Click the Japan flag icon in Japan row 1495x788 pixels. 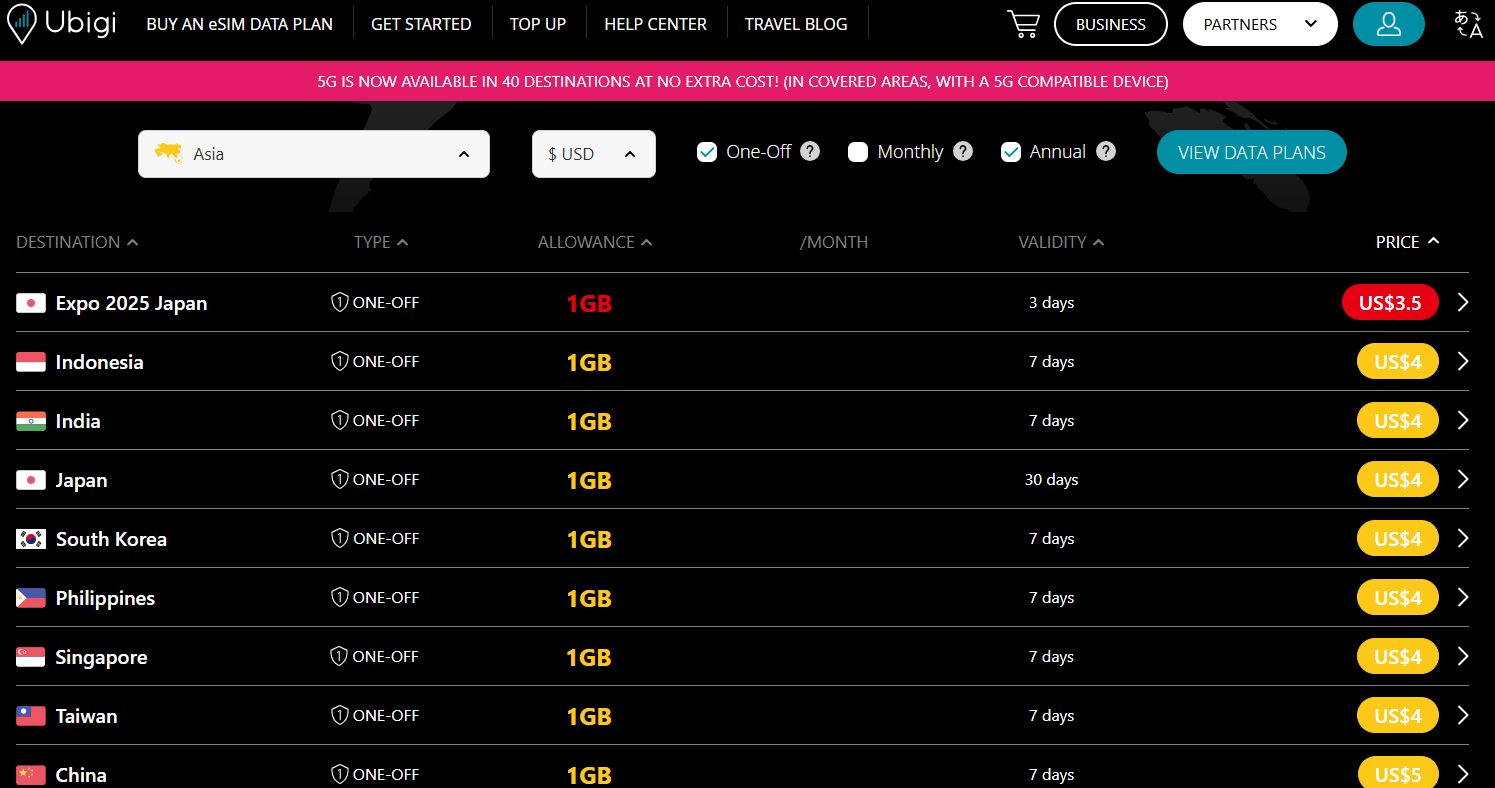pos(31,480)
